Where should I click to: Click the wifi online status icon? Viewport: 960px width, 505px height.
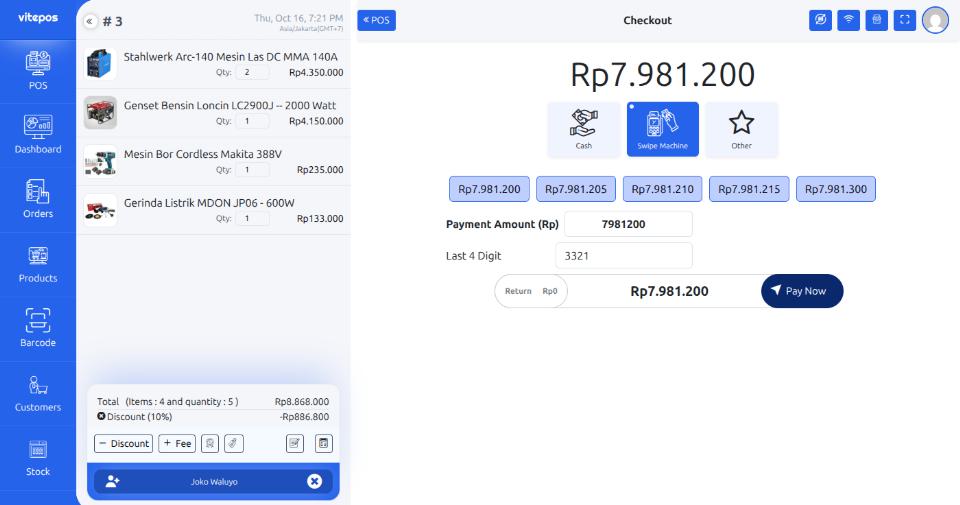(849, 20)
